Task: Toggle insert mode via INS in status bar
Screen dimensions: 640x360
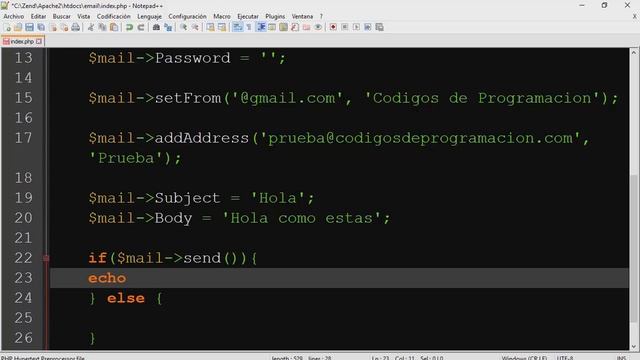Action: [x=621, y=358]
